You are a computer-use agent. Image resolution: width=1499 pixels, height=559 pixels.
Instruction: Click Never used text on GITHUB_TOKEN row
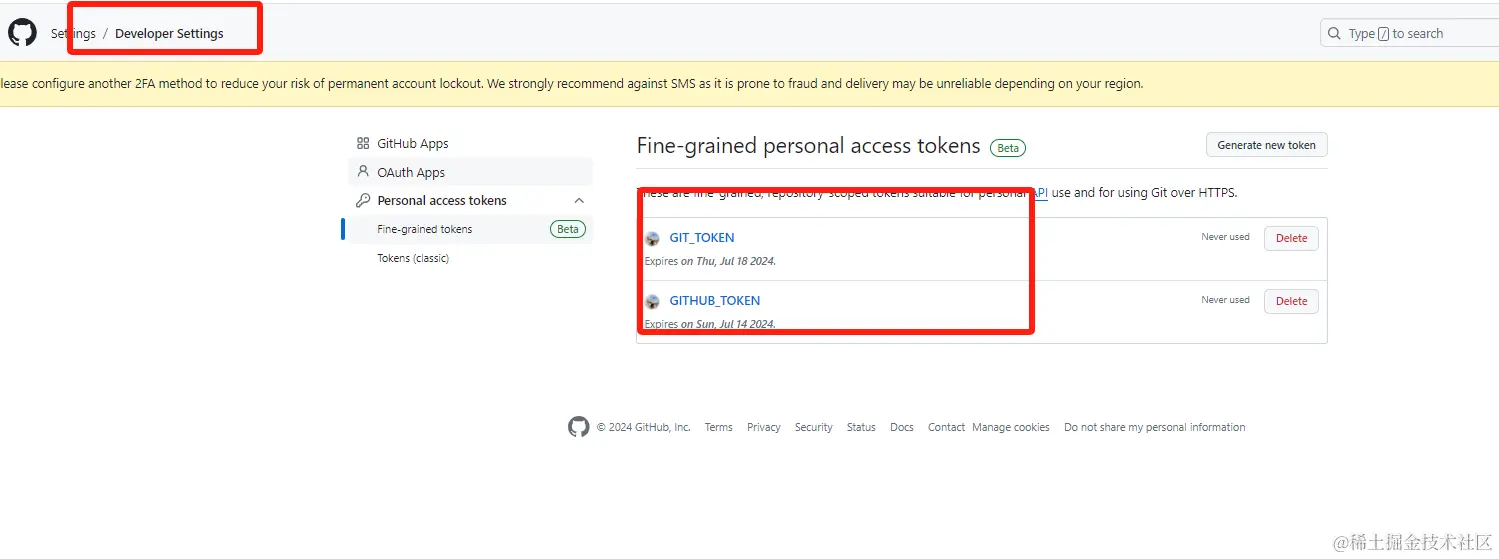click(x=1225, y=300)
